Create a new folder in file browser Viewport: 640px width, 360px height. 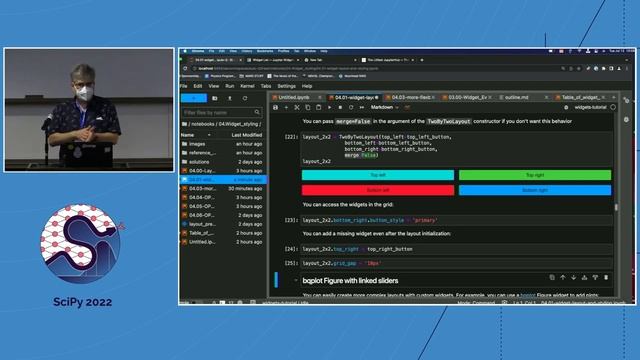pyautogui.click(x=215, y=98)
